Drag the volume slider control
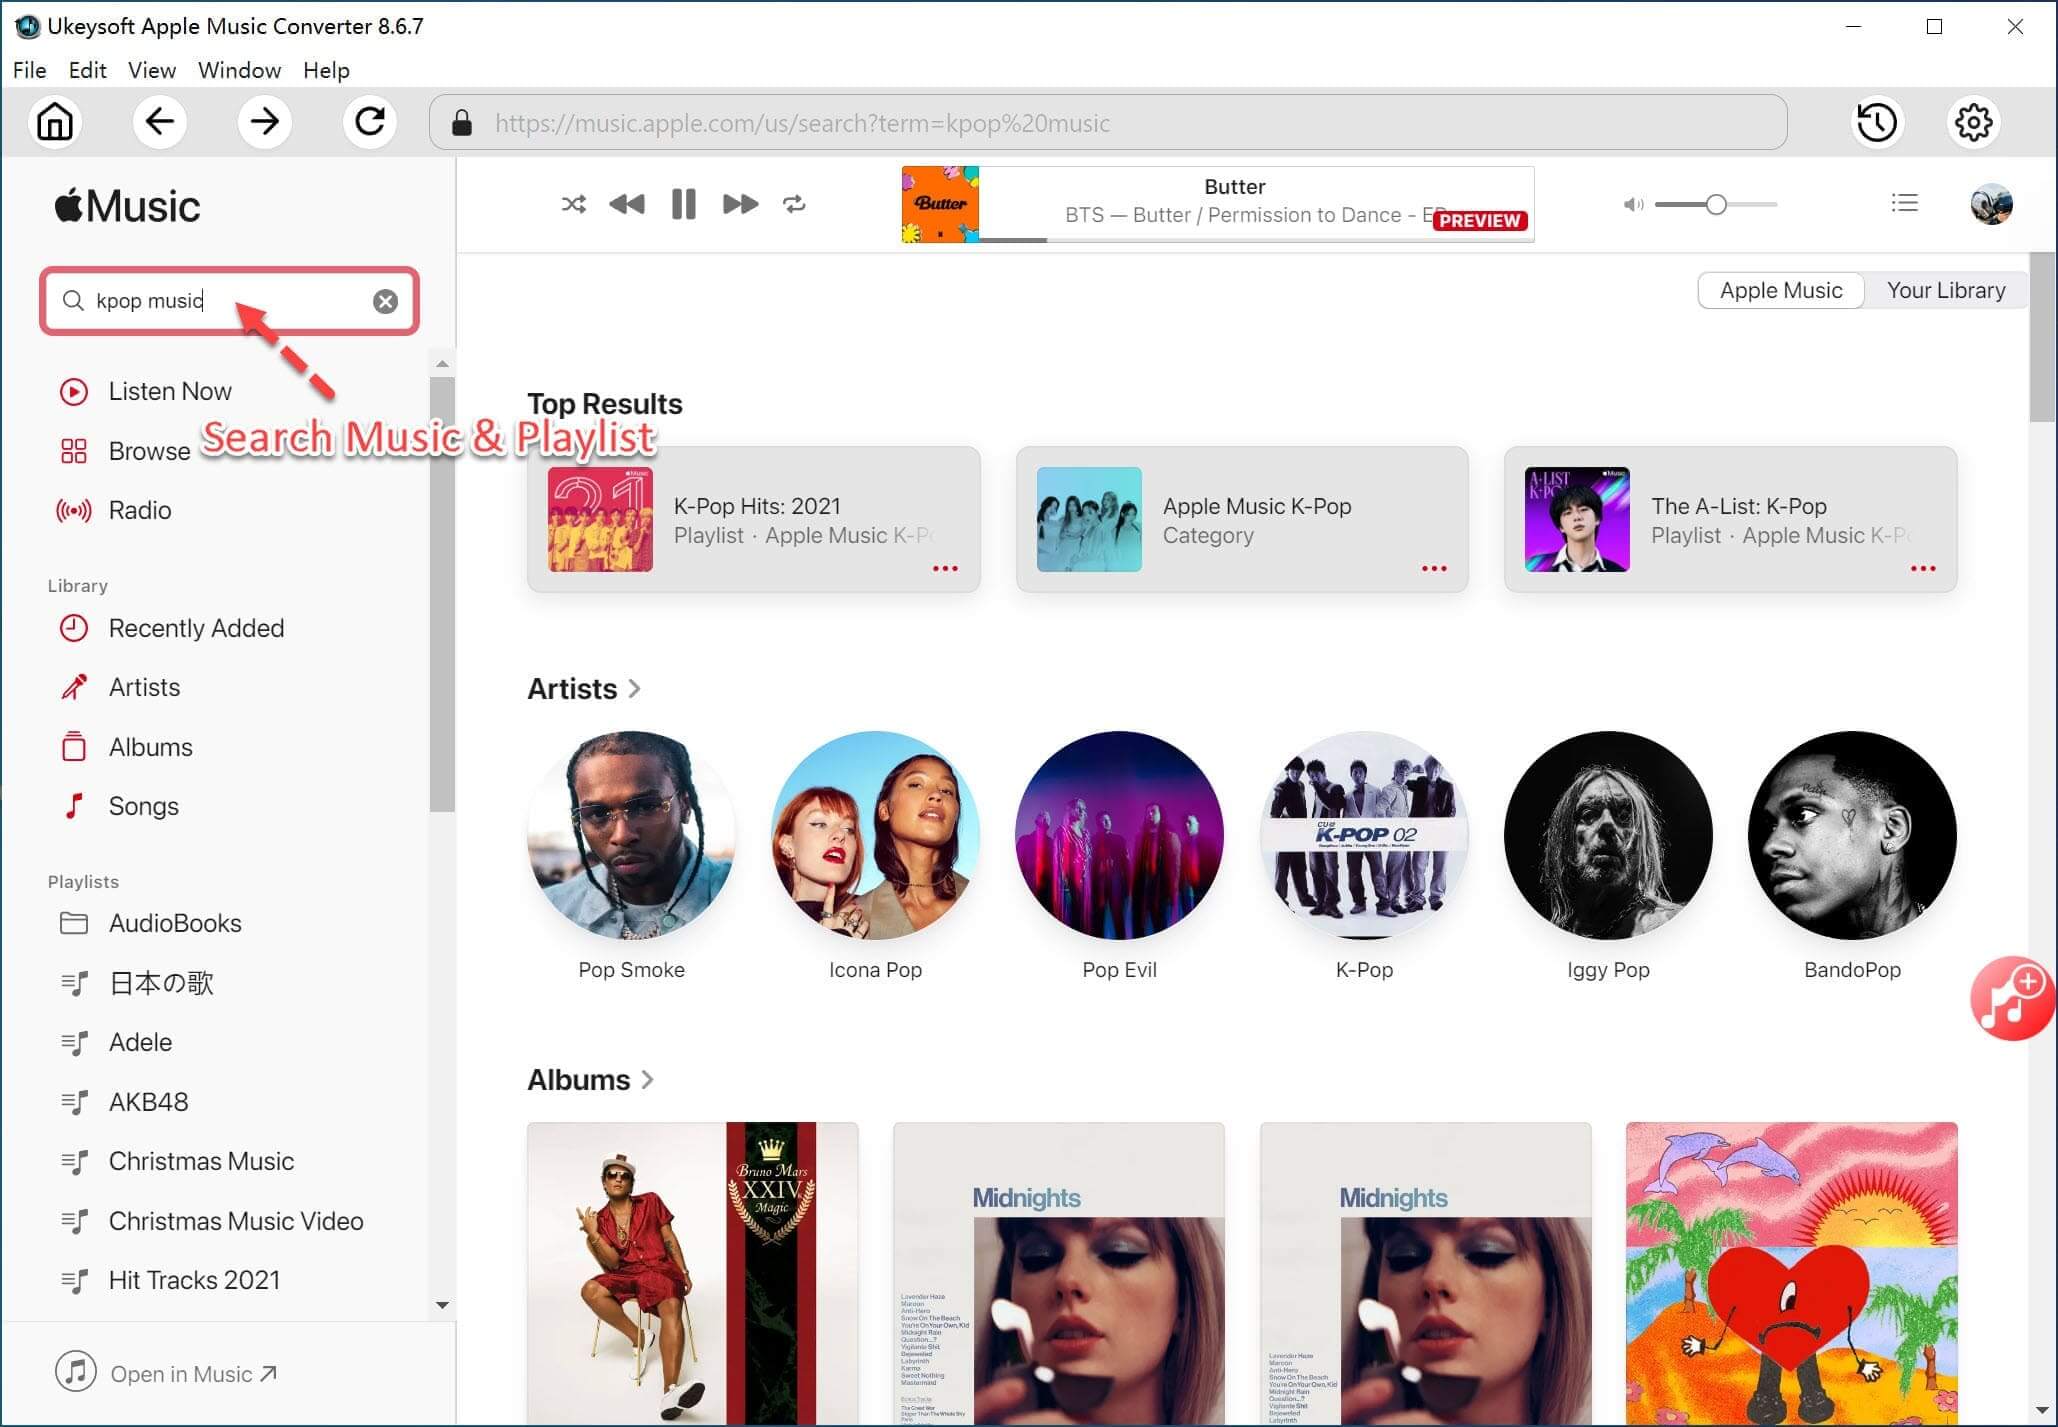Viewport: 2058px width, 1427px height. pyautogui.click(x=1711, y=205)
